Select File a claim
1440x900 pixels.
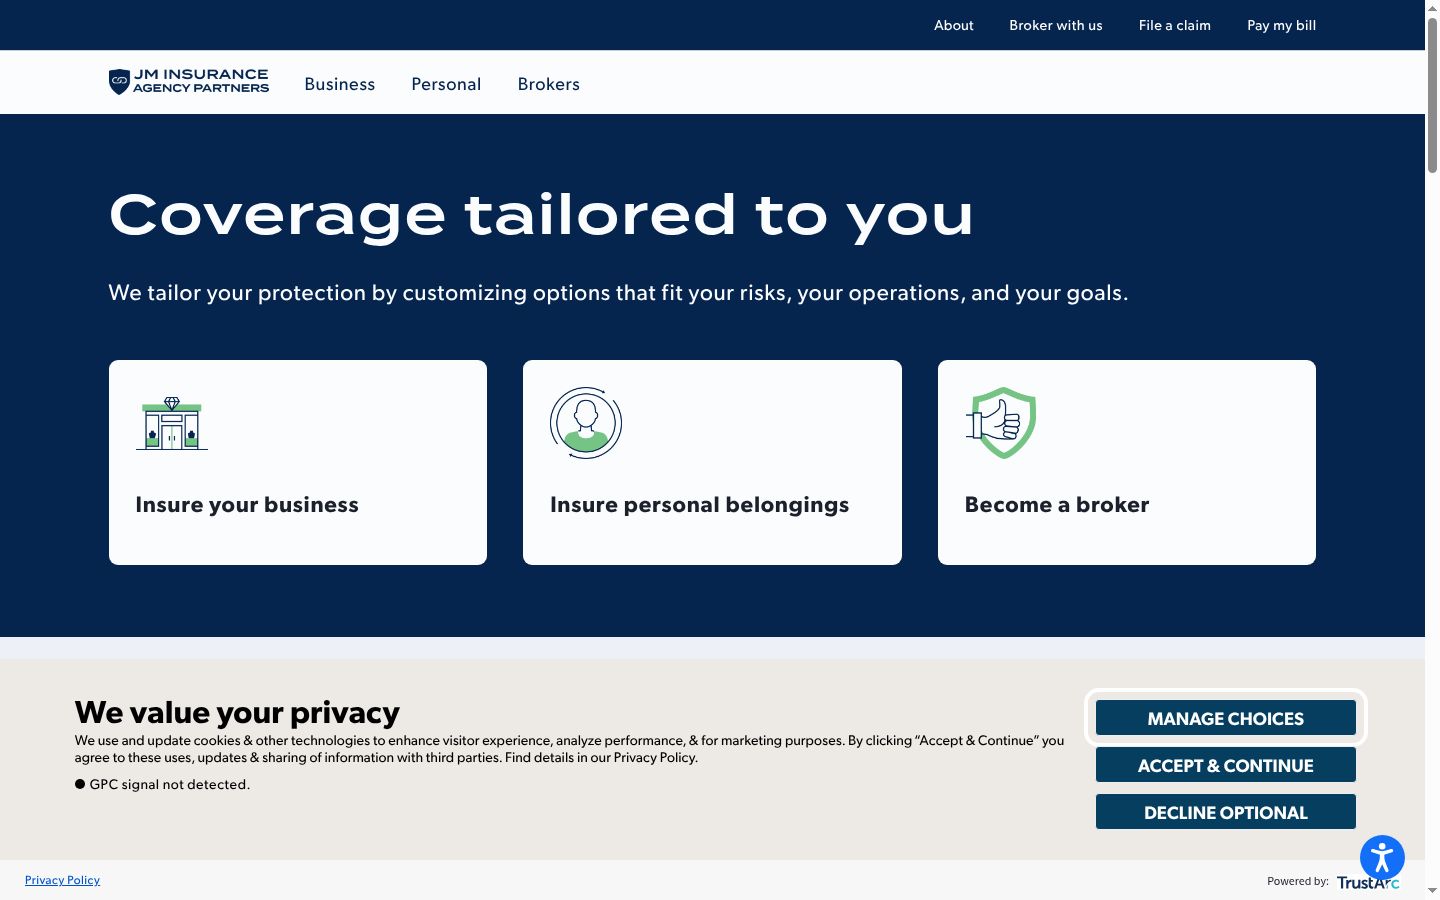point(1175,25)
